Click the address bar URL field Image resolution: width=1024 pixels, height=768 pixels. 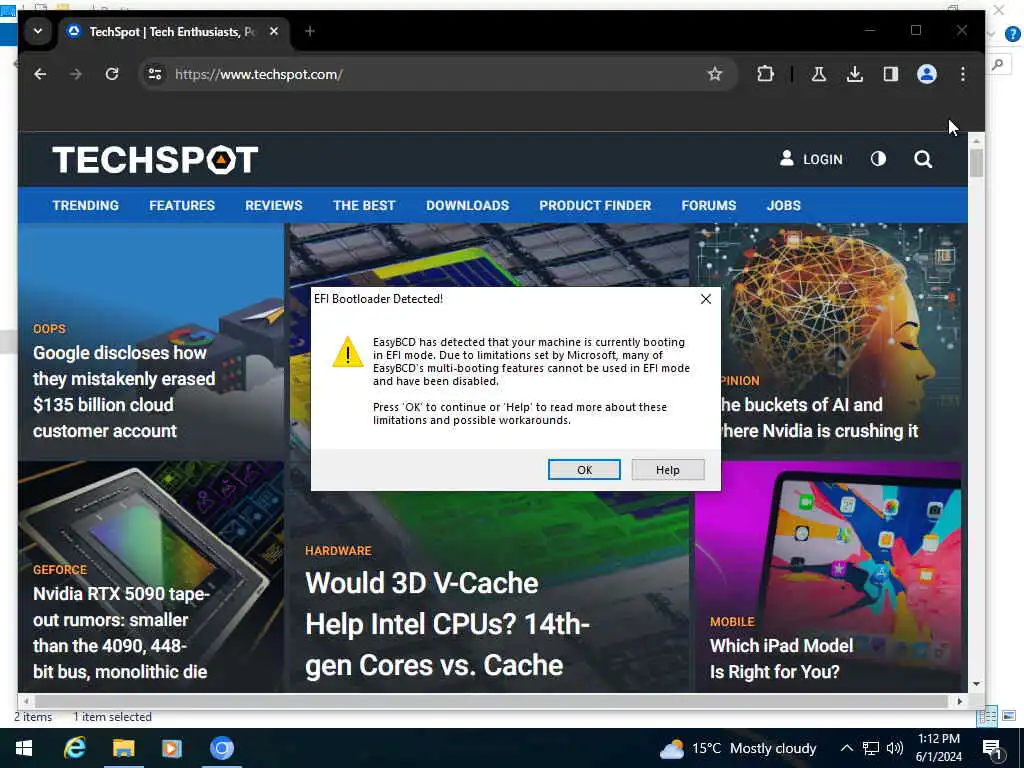pyautogui.click(x=438, y=74)
